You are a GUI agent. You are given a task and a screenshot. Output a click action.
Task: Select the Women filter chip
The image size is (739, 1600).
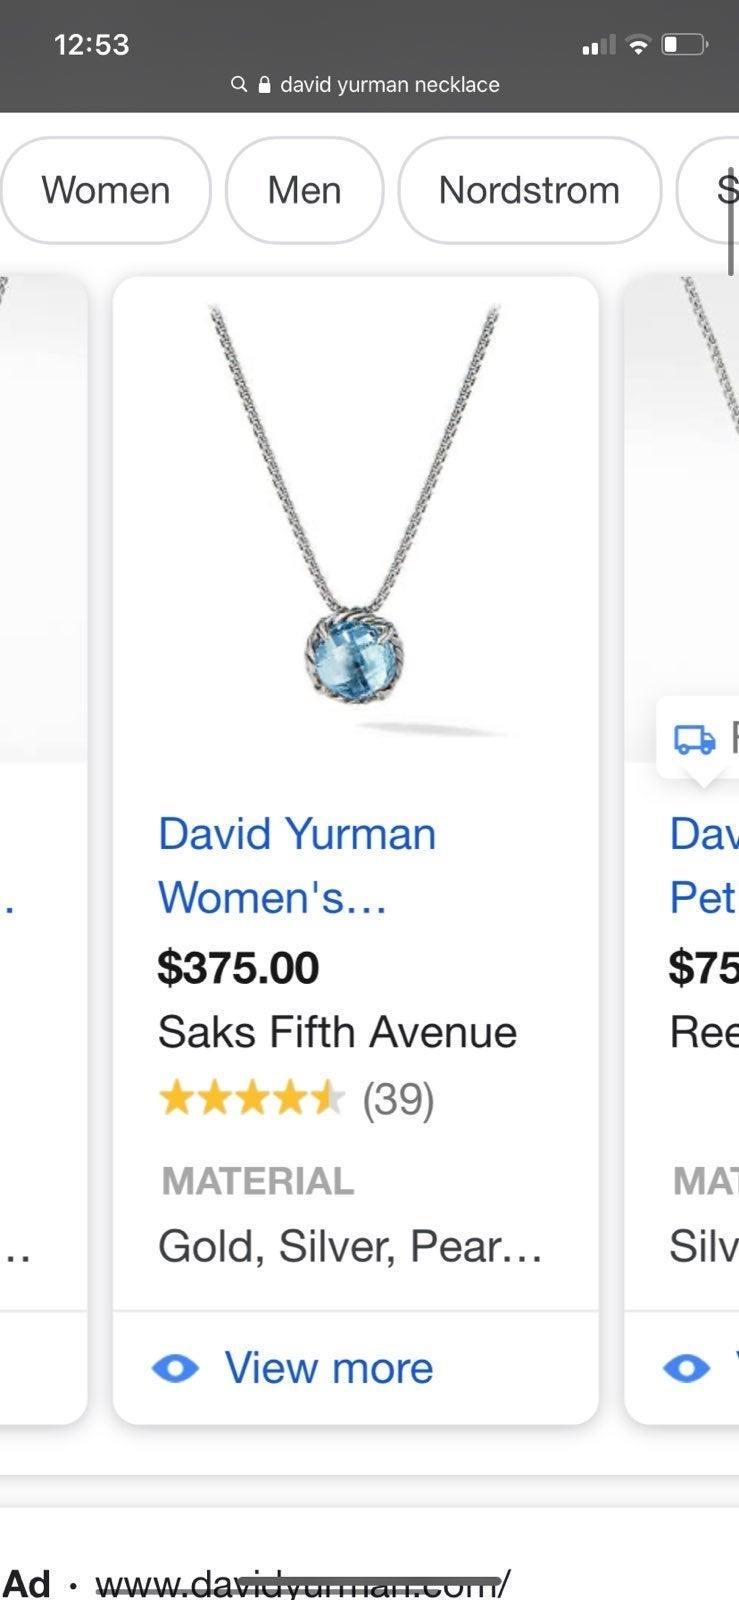(x=106, y=190)
